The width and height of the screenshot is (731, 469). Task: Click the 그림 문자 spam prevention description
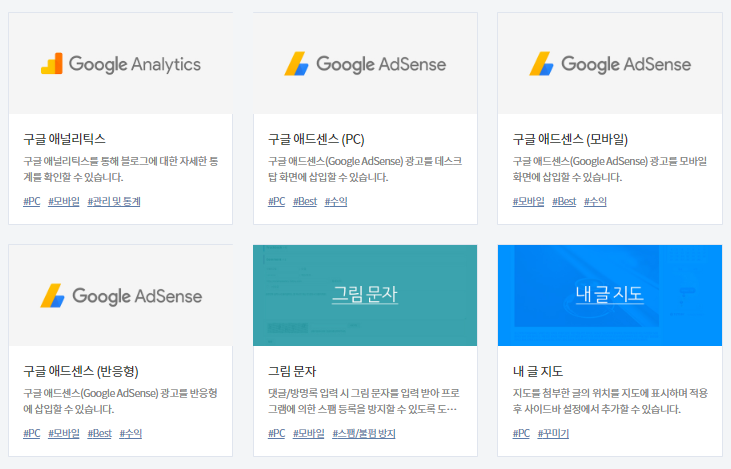pos(364,401)
